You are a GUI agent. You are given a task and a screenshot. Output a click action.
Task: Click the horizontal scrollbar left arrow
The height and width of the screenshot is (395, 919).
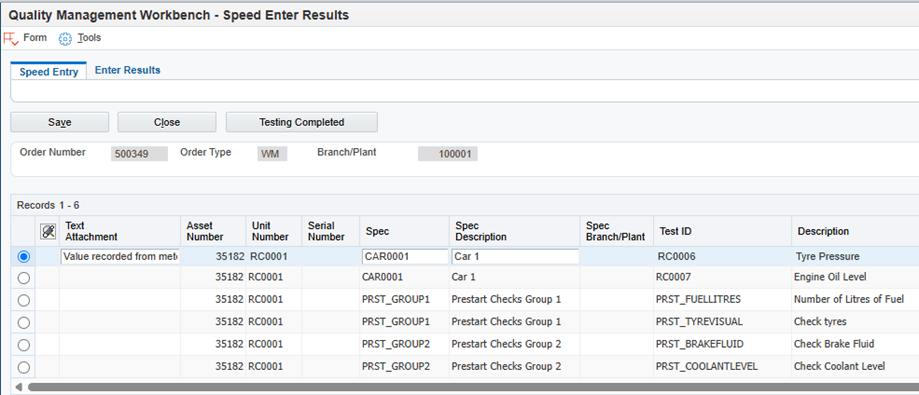tap(19, 387)
